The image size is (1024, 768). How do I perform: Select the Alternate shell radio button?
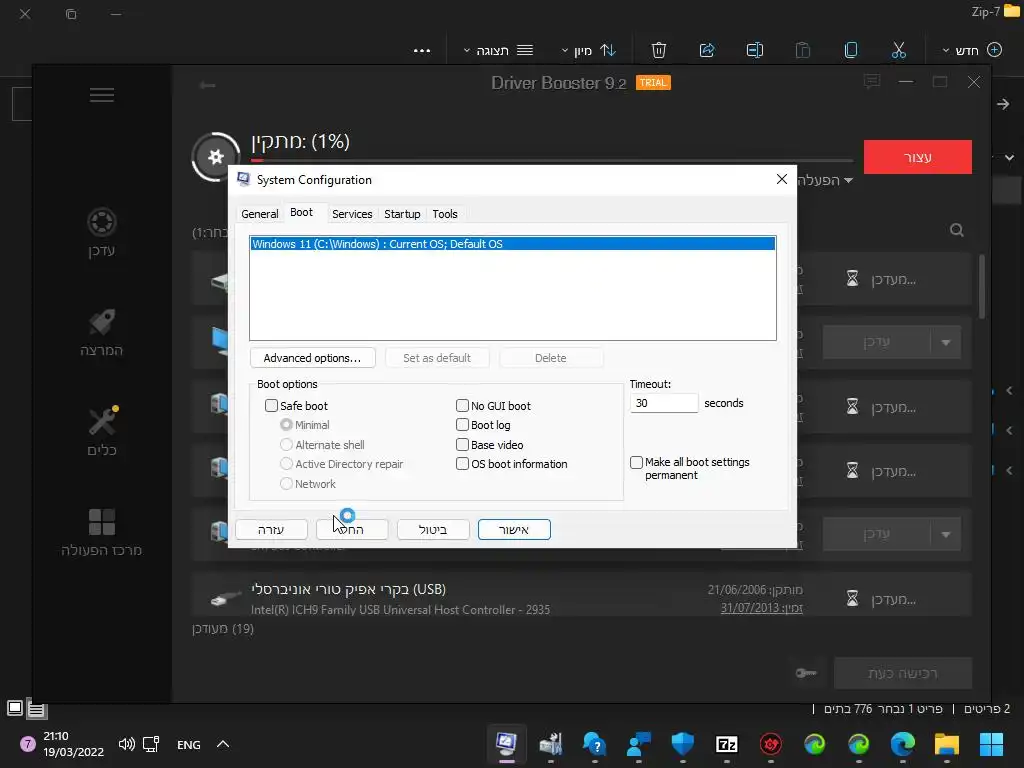point(286,445)
